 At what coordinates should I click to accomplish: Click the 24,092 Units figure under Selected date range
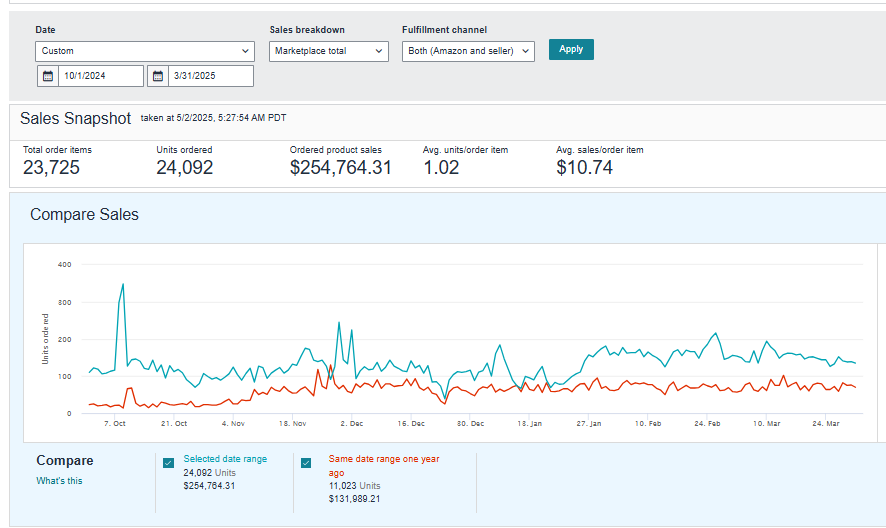(x=209, y=473)
